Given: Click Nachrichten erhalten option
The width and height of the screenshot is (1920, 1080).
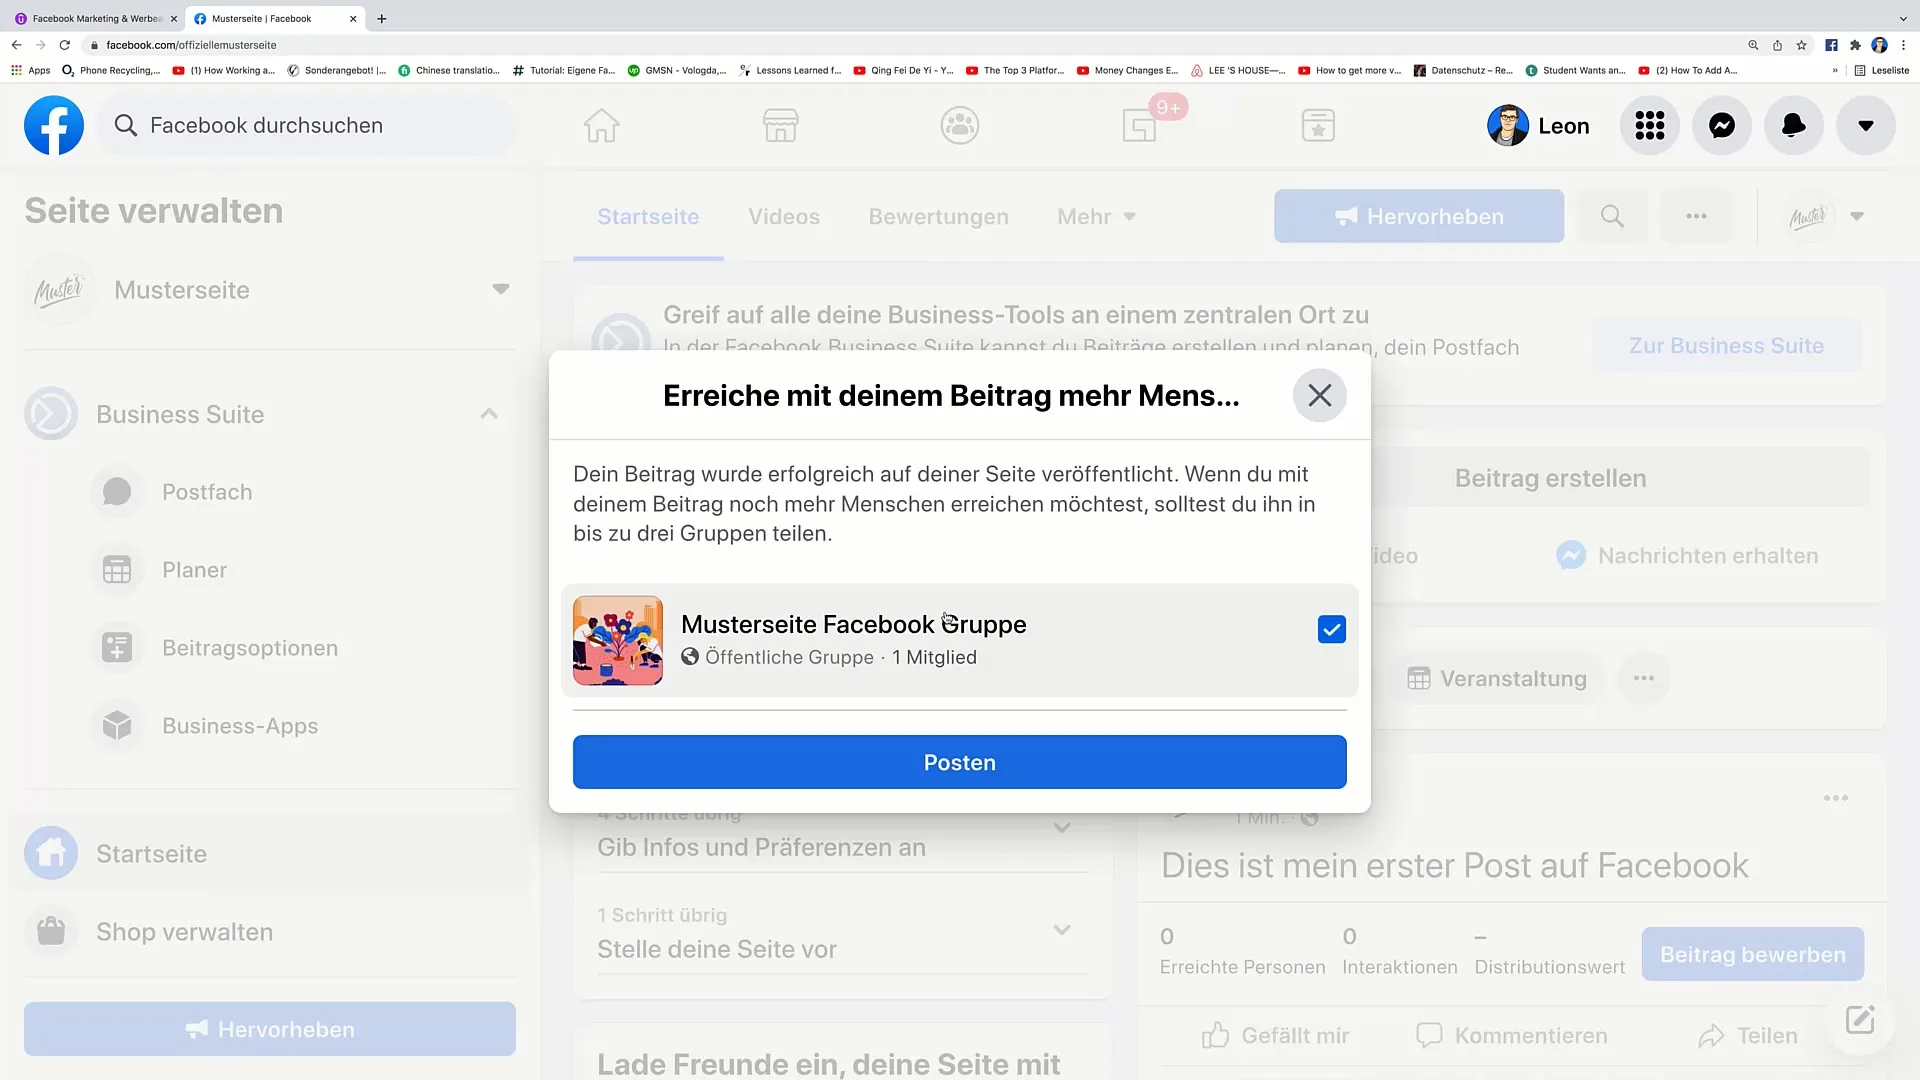Looking at the screenshot, I should [1688, 556].
